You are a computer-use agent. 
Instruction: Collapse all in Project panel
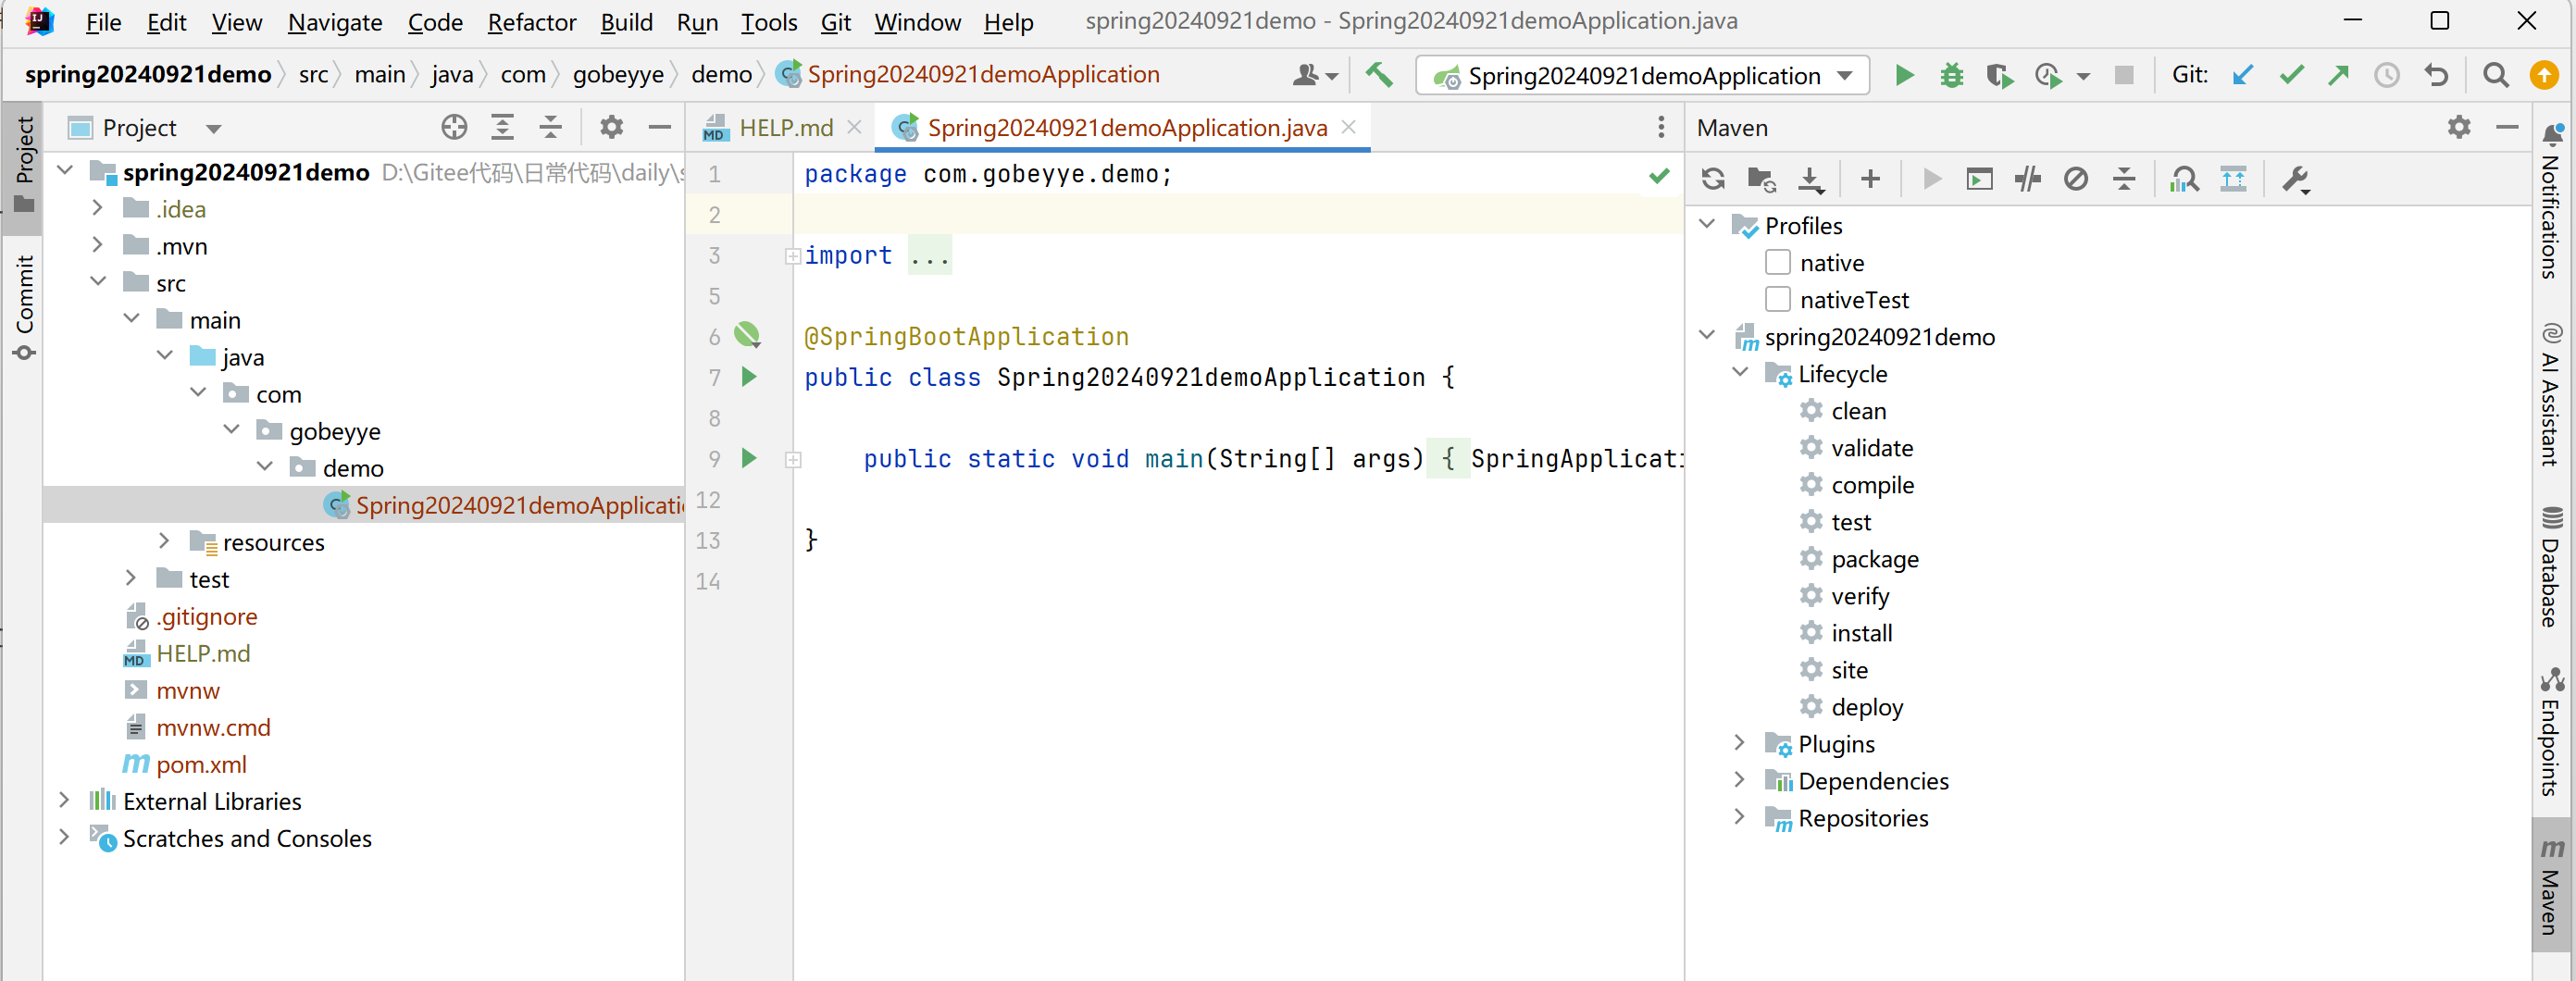(x=550, y=127)
